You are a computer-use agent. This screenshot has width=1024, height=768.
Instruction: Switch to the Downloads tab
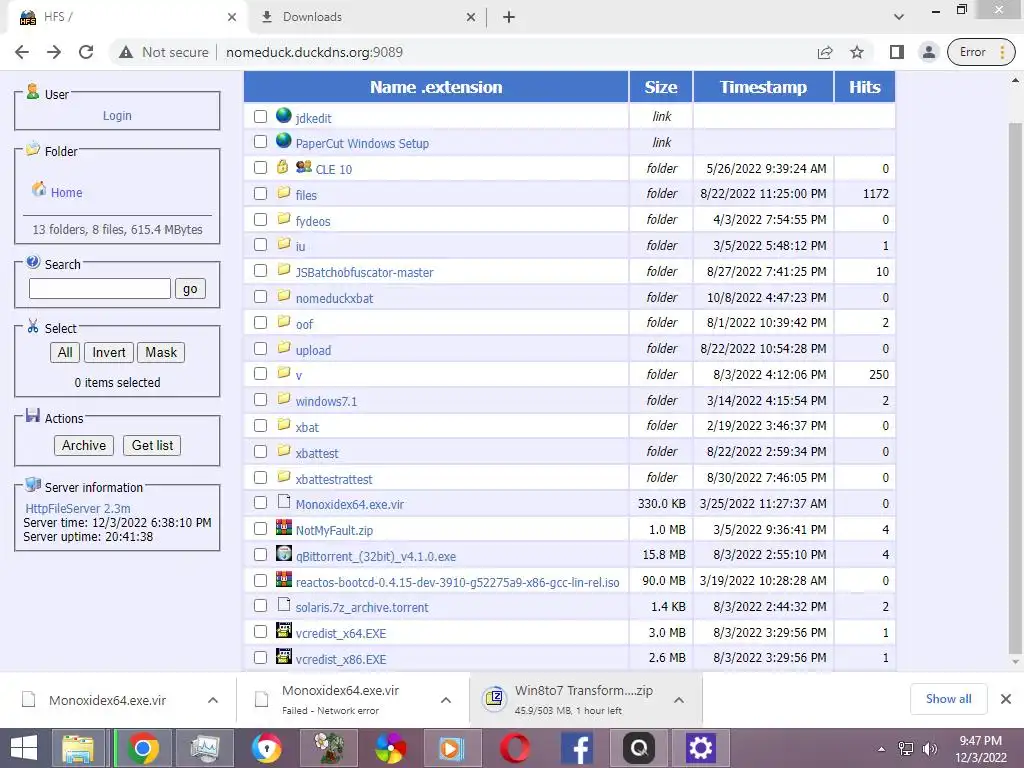click(x=369, y=17)
